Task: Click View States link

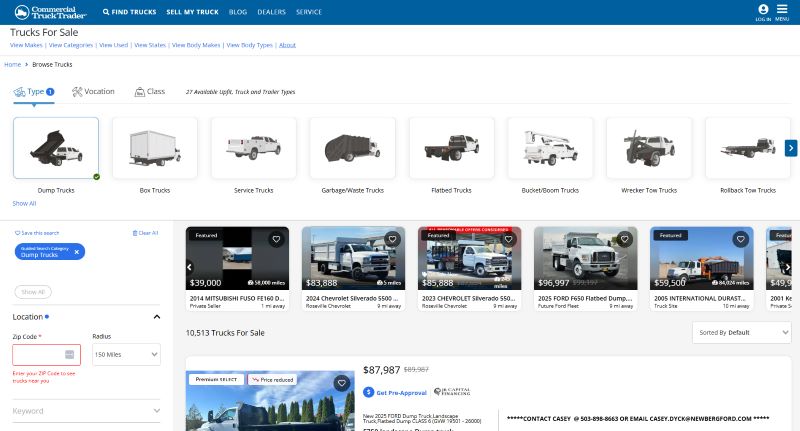Action: tap(150, 45)
